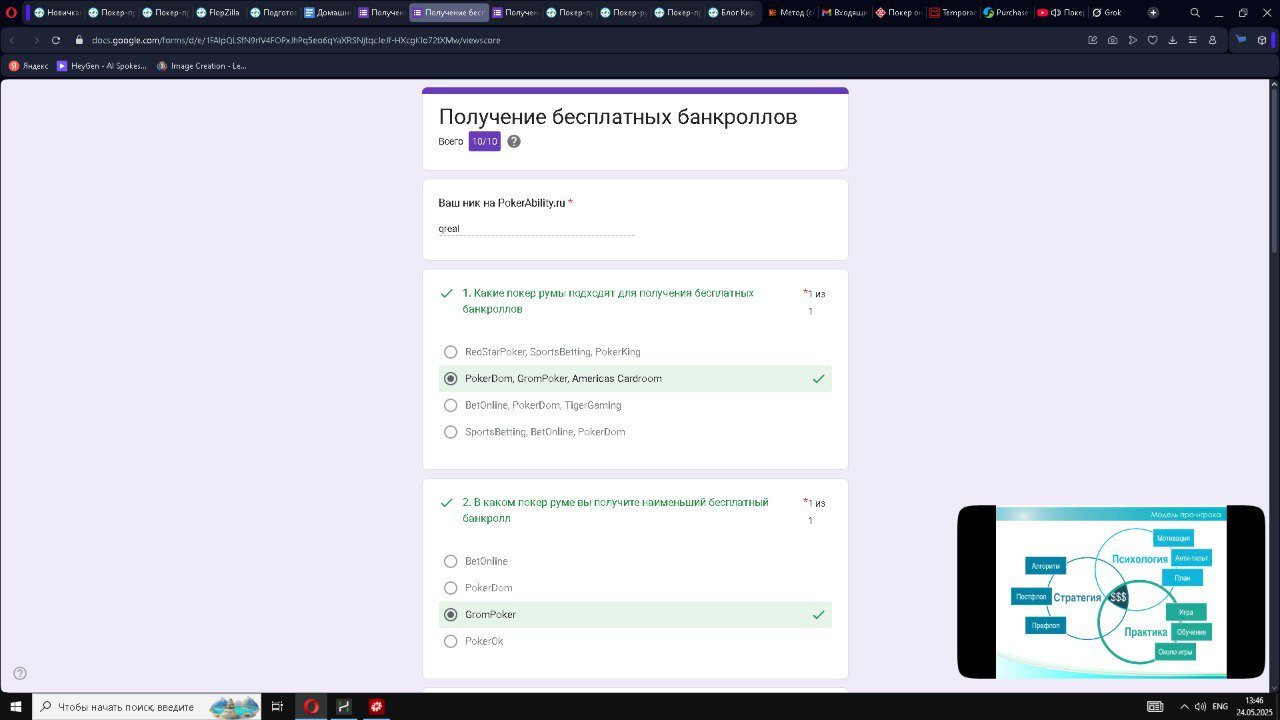Switch to the Подготов tab
This screenshot has width=1280, height=720.
(272, 13)
